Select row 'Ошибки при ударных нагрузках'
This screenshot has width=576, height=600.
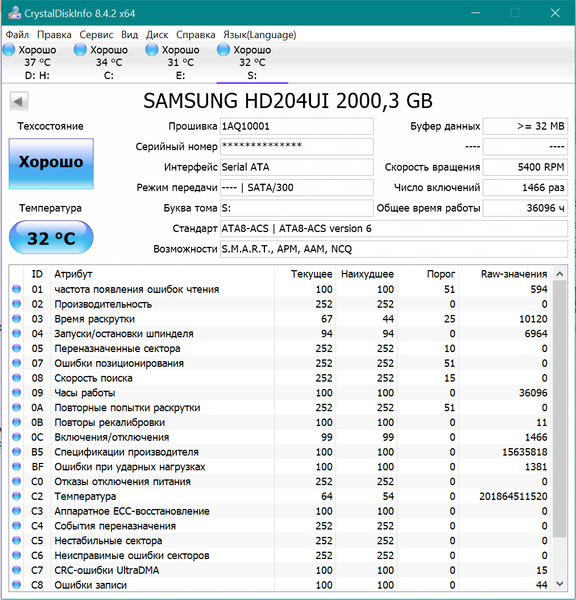[281, 467]
